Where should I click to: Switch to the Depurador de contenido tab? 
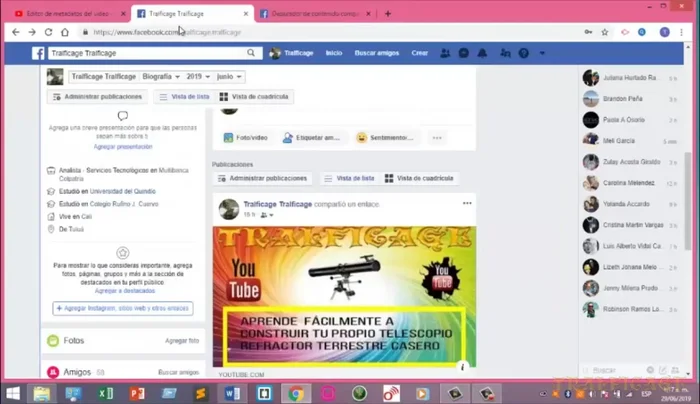tap(315, 14)
